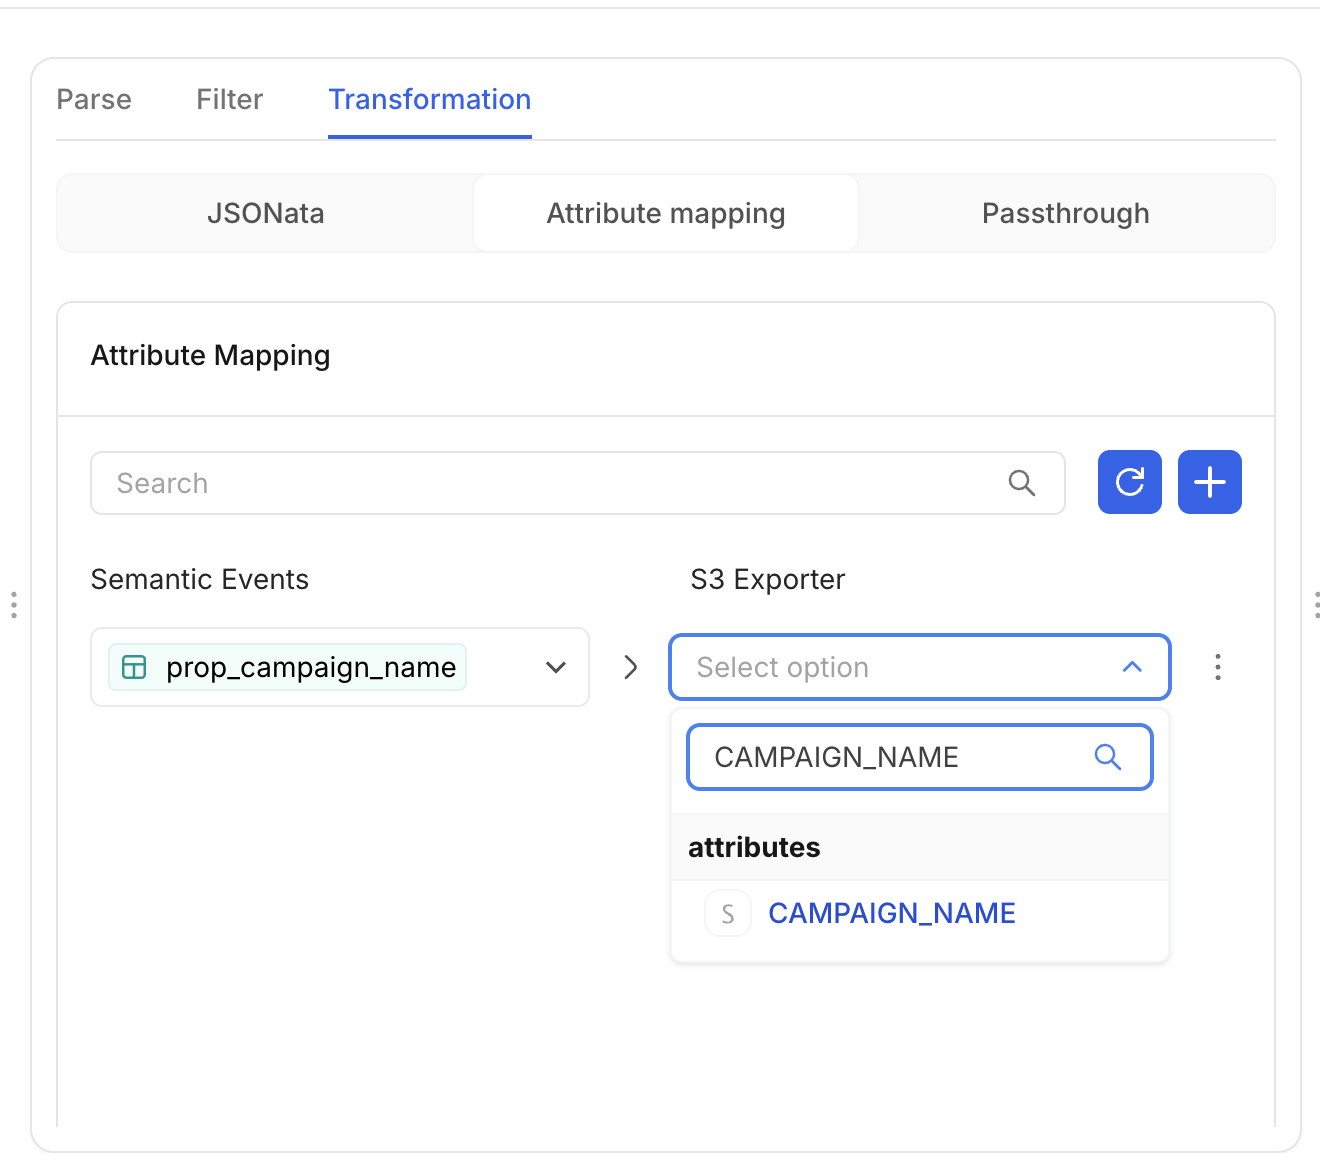
Task: Click the Select option combo box
Action: (900, 667)
